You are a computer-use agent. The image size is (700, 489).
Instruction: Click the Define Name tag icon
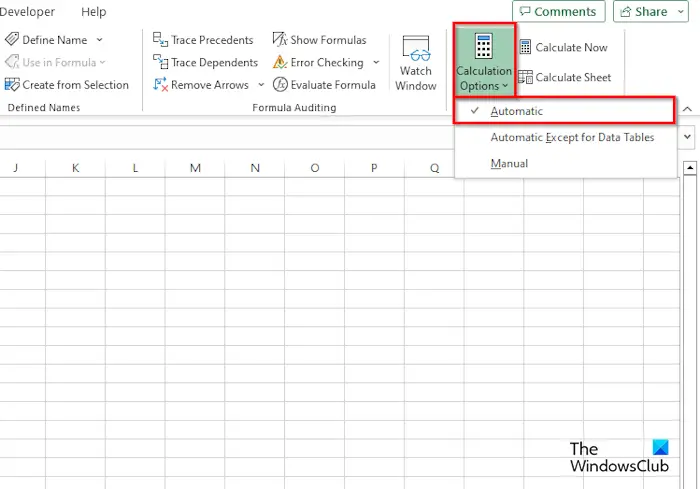point(12,39)
